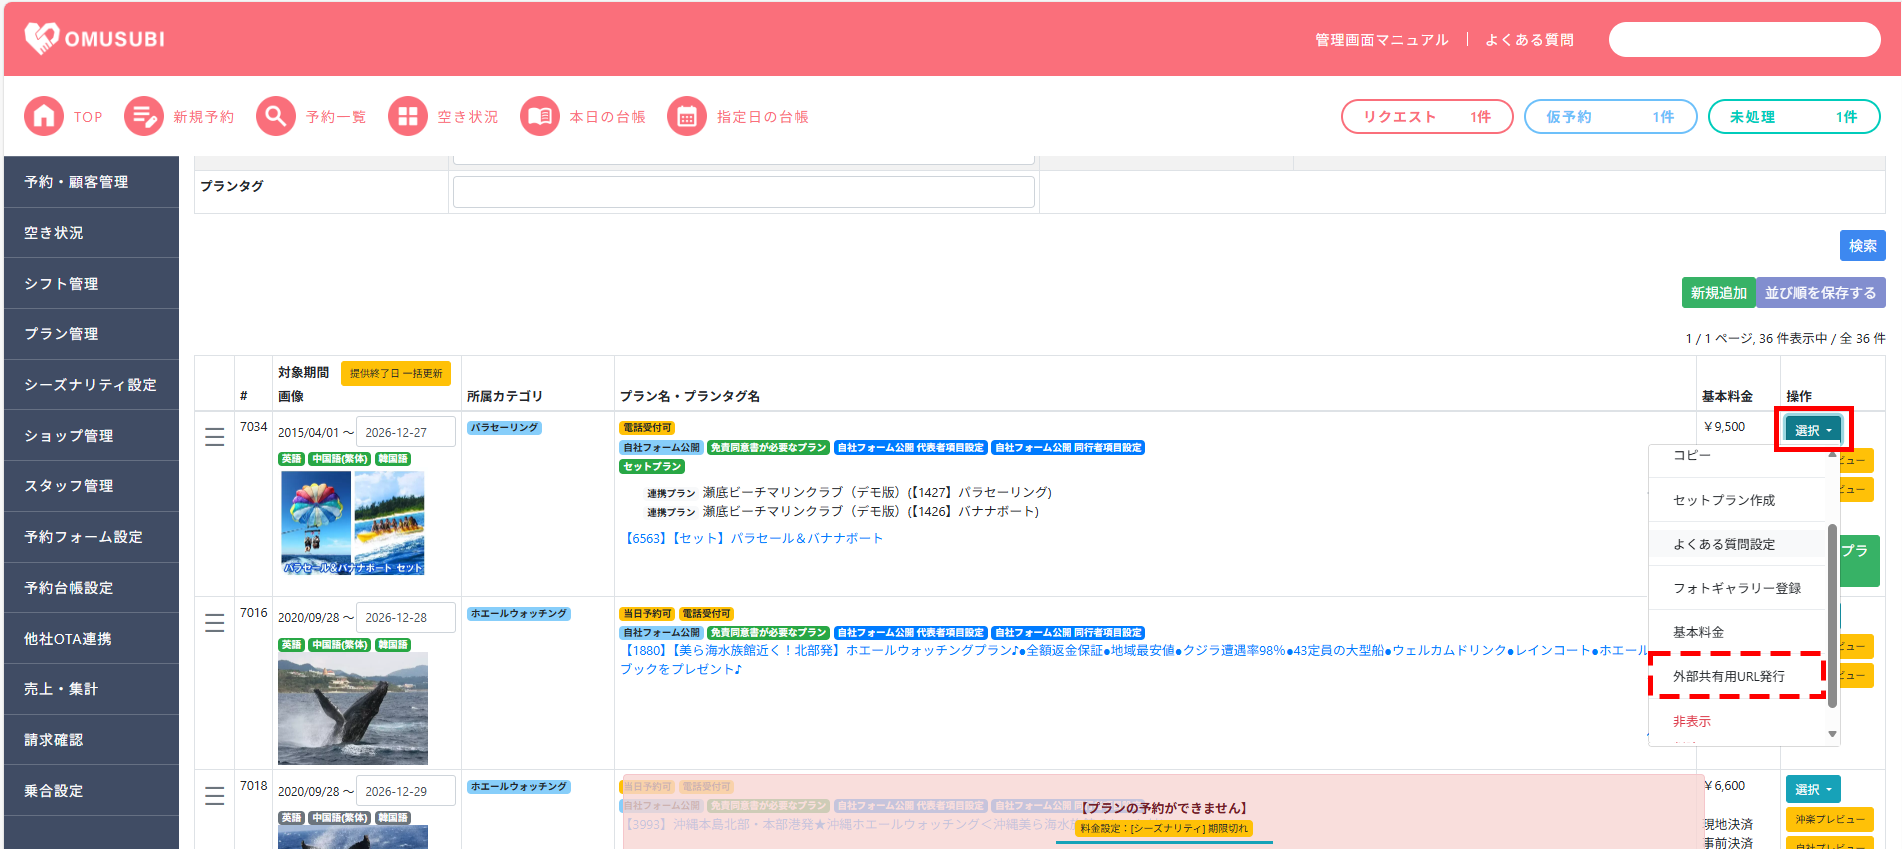Screen dimensions: 1902x849
Task: Click the プランタグ input field
Action: click(743, 192)
